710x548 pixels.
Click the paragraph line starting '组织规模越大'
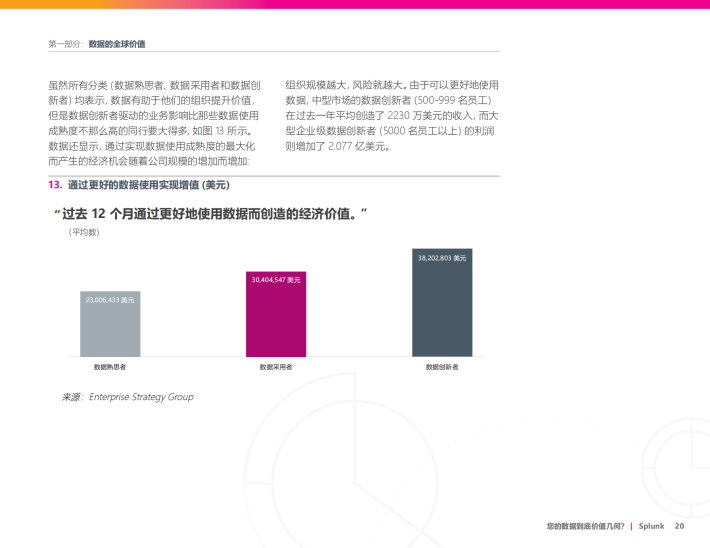(x=392, y=85)
